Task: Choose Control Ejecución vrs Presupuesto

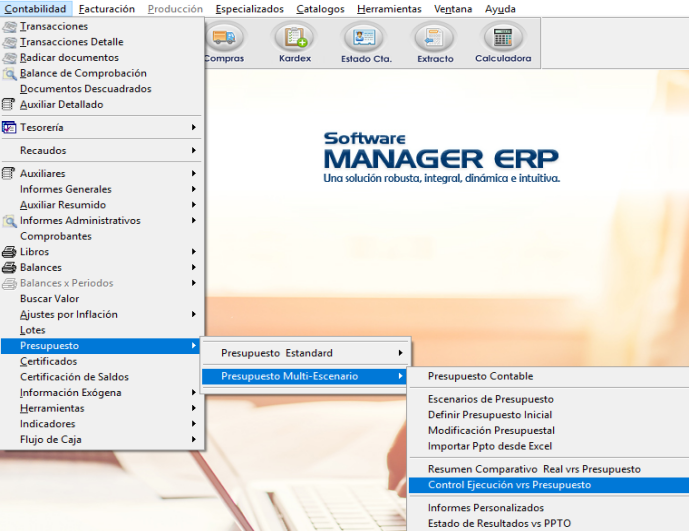Action: [549, 485]
